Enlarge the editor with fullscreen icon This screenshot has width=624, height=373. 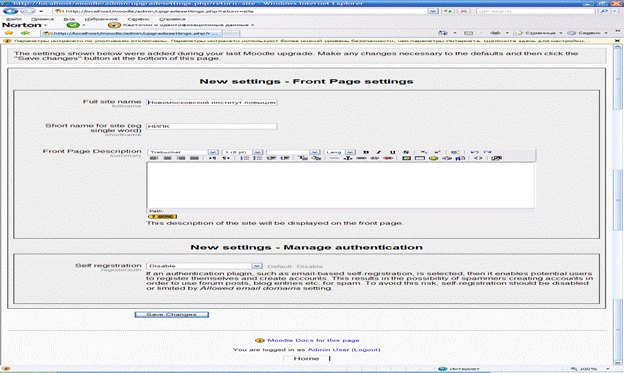coord(496,158)
